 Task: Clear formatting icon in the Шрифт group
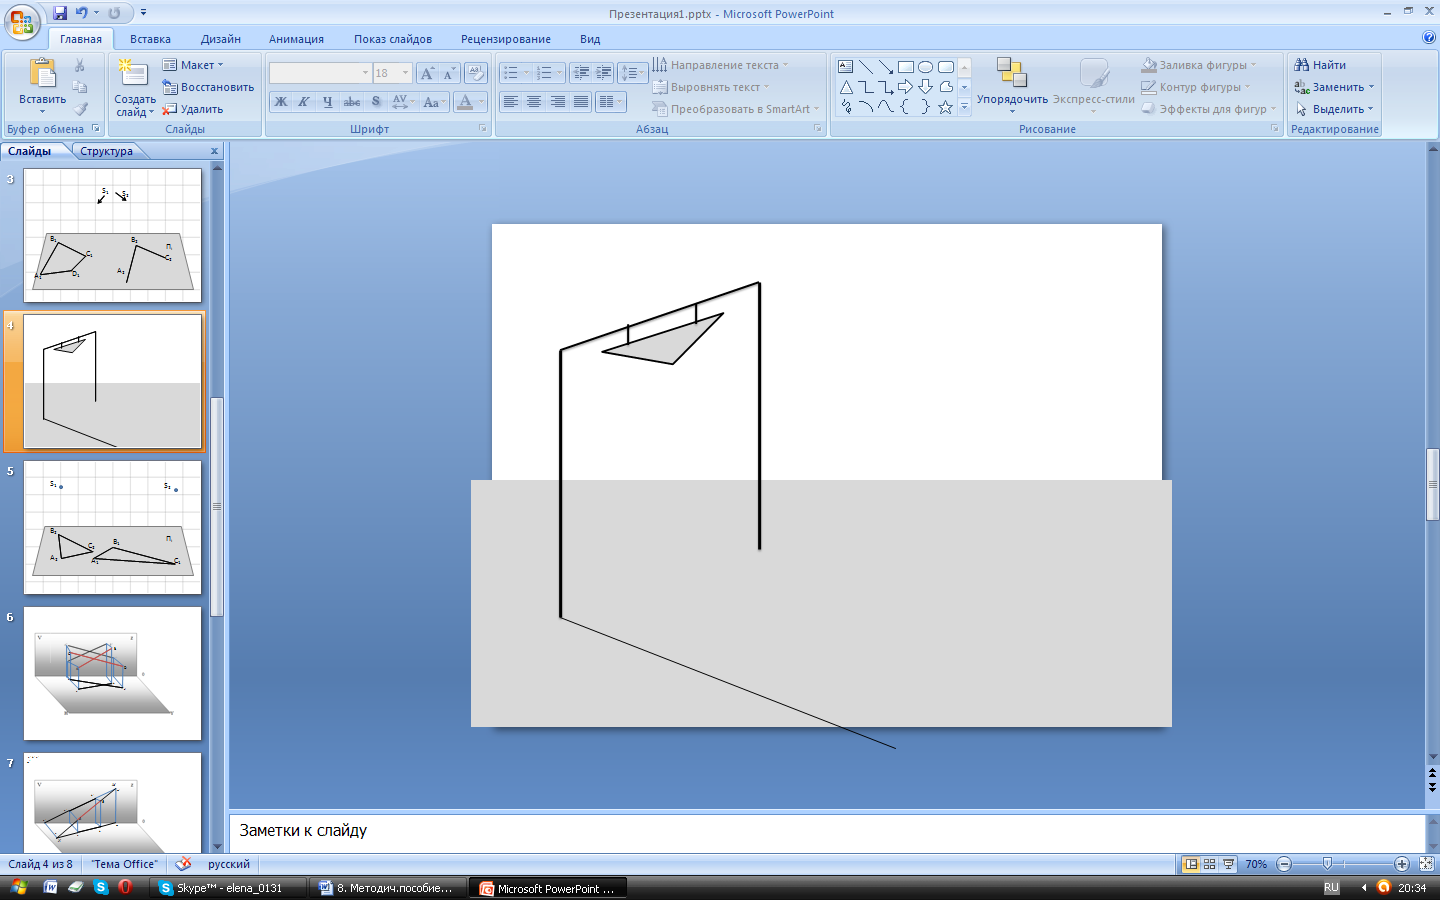pos(476,73)
